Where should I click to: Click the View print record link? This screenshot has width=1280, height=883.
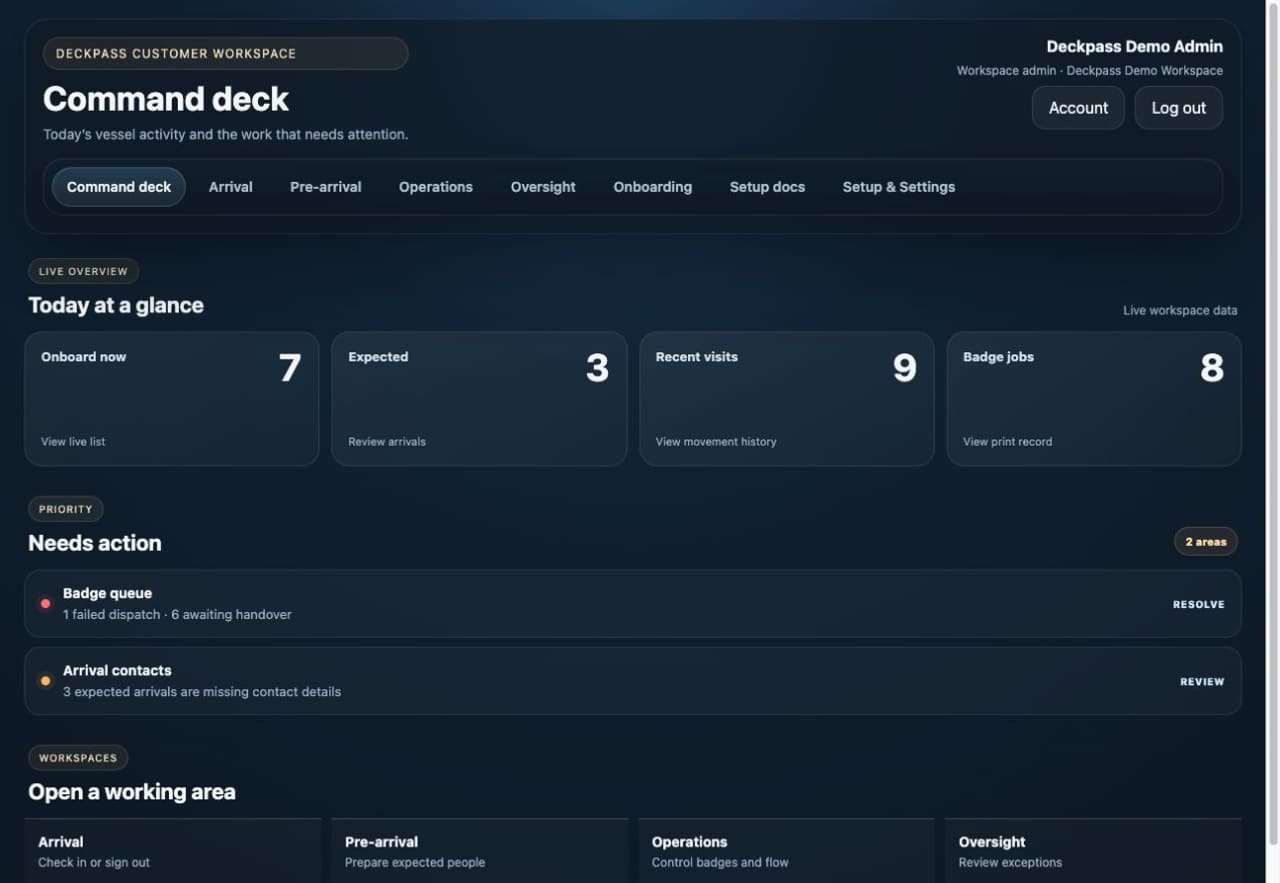click(1007, 442)
